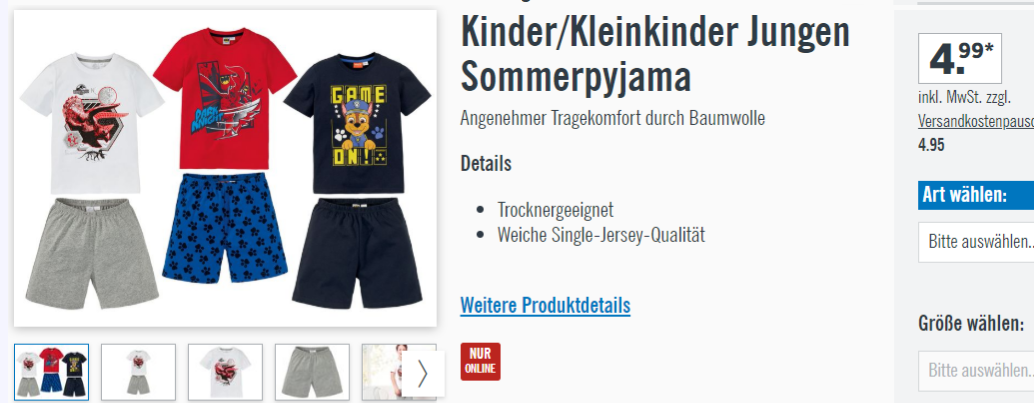Screen dimensions: 1034x403
Task: Select the three-pyjama-set overview thumbnail
Action: [51, 372]
